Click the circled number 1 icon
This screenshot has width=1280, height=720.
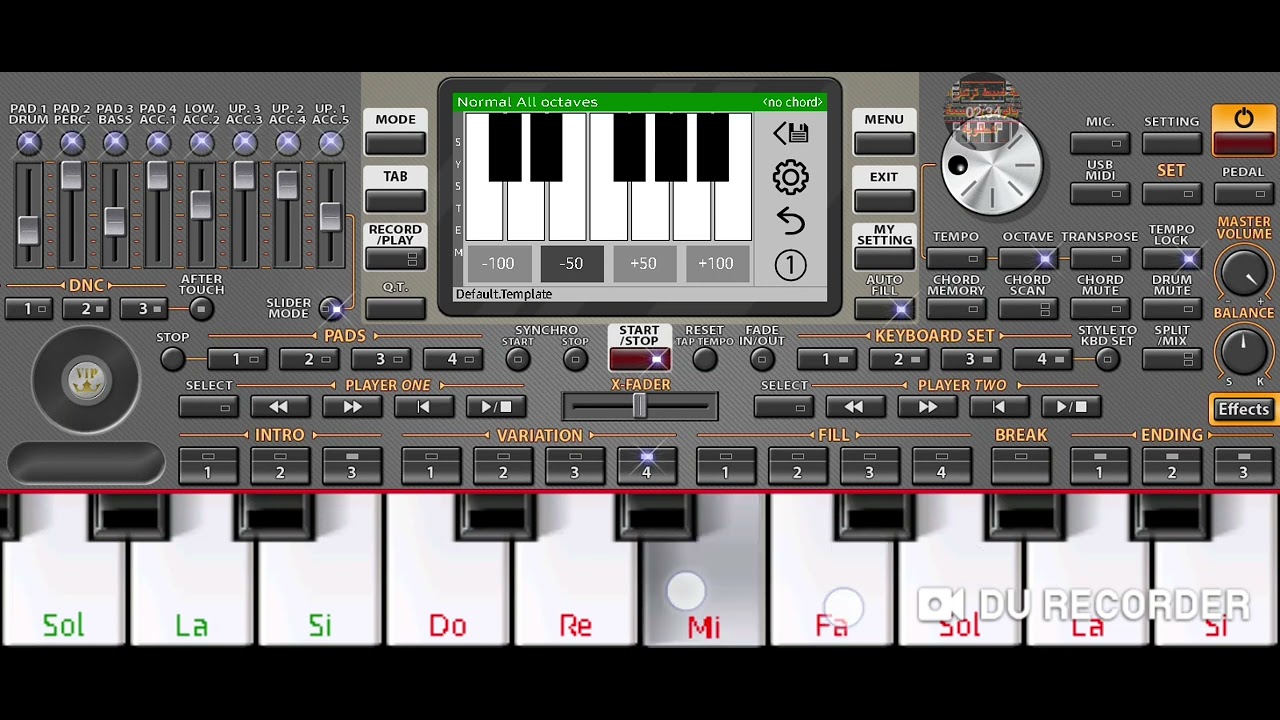(790, 265)
